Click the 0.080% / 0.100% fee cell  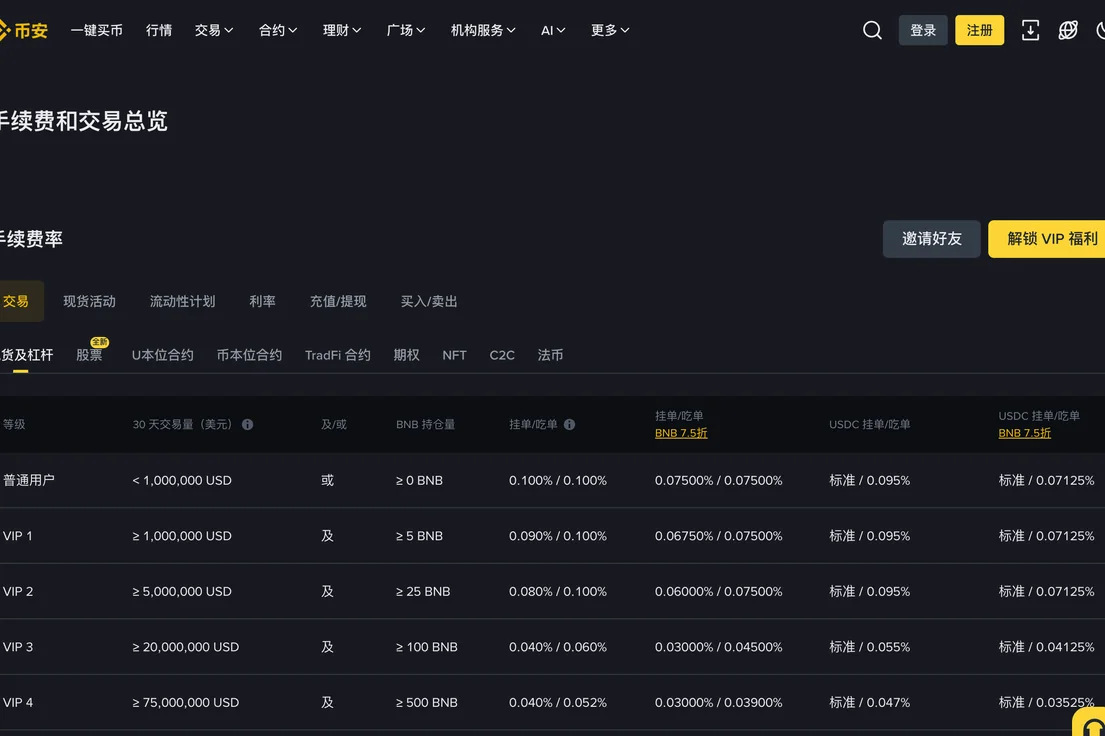pos(557,592)
